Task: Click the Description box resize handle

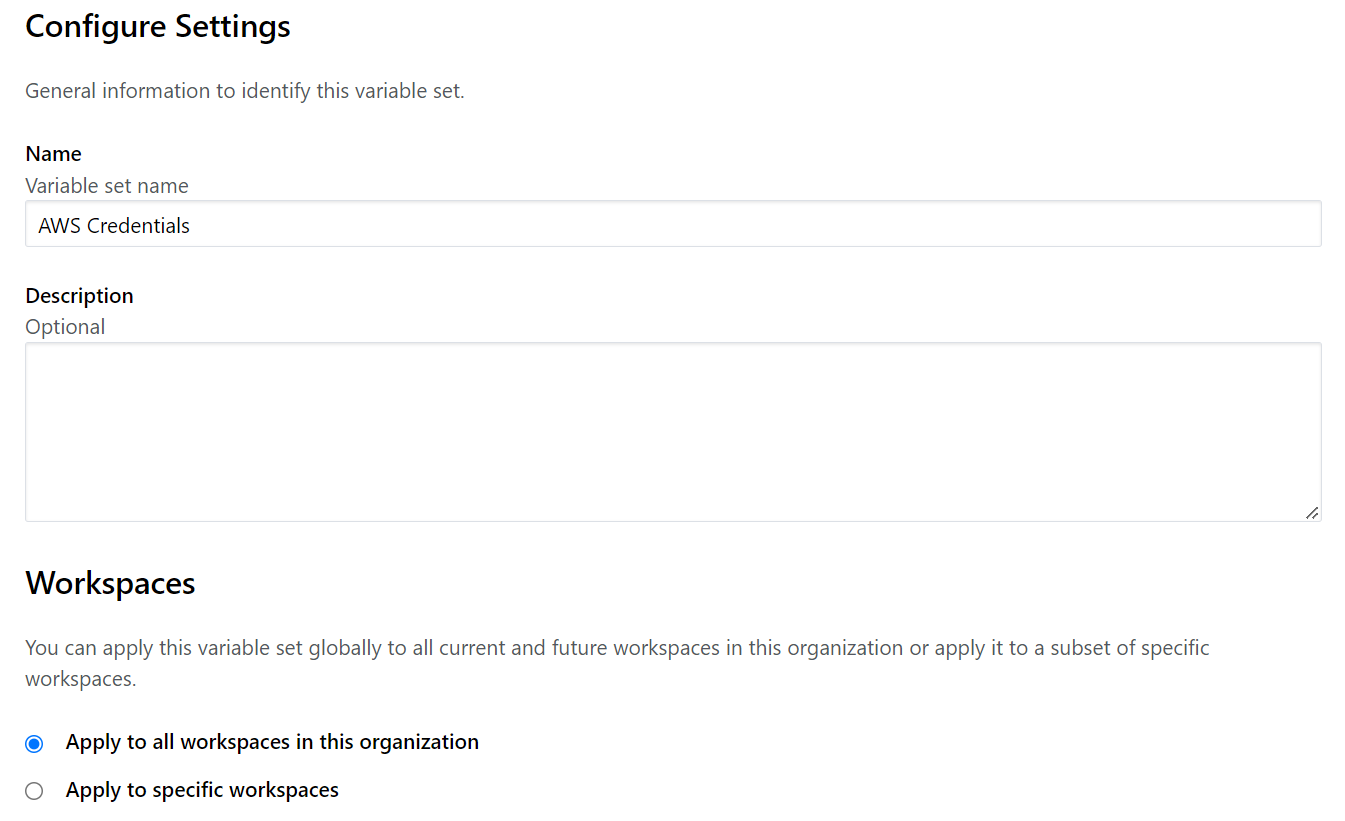Action: point(1311,512)
